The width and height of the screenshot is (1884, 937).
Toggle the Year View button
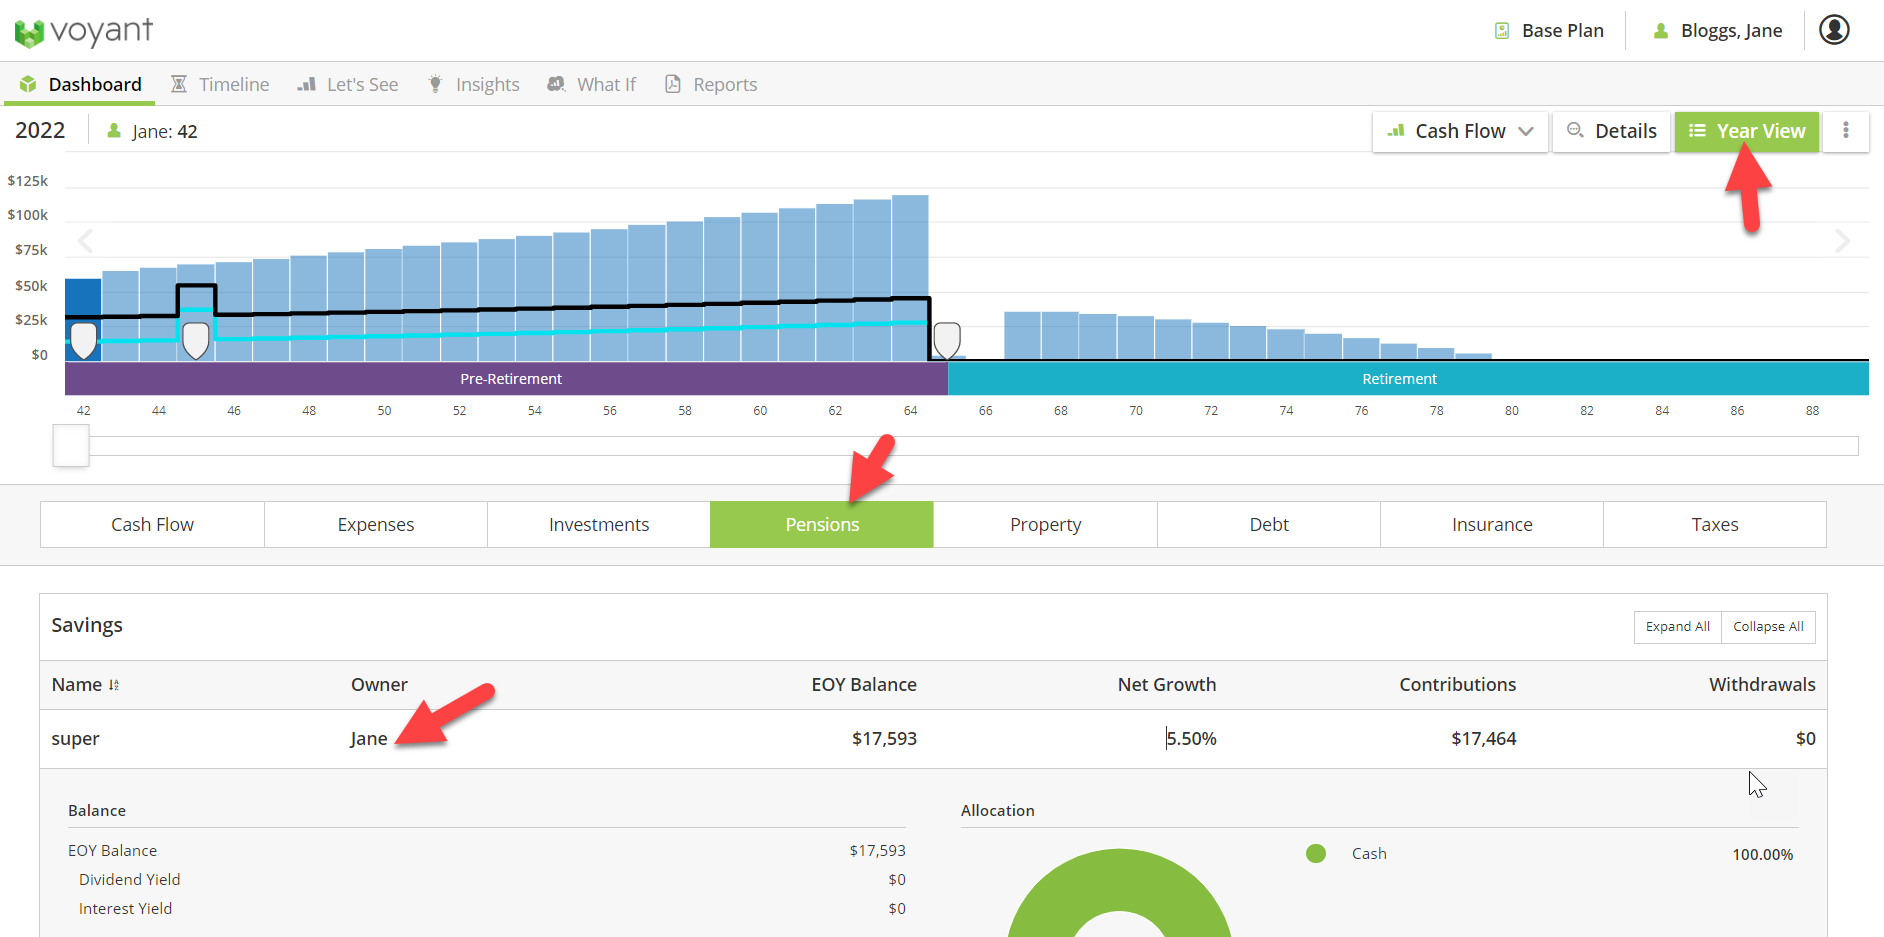click(x=1747, y=131)
